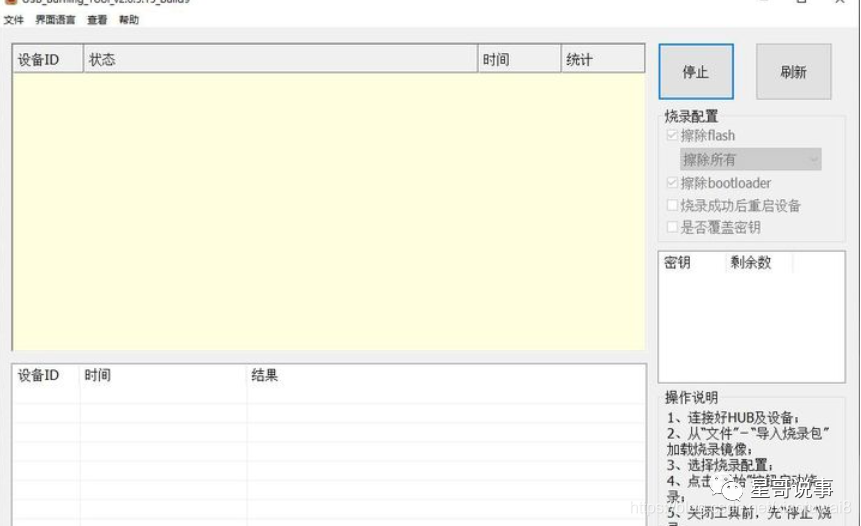The height and width of the screenshot is (526, 861).
Task: Select the 密钥 column header
Action: [690, 263]
